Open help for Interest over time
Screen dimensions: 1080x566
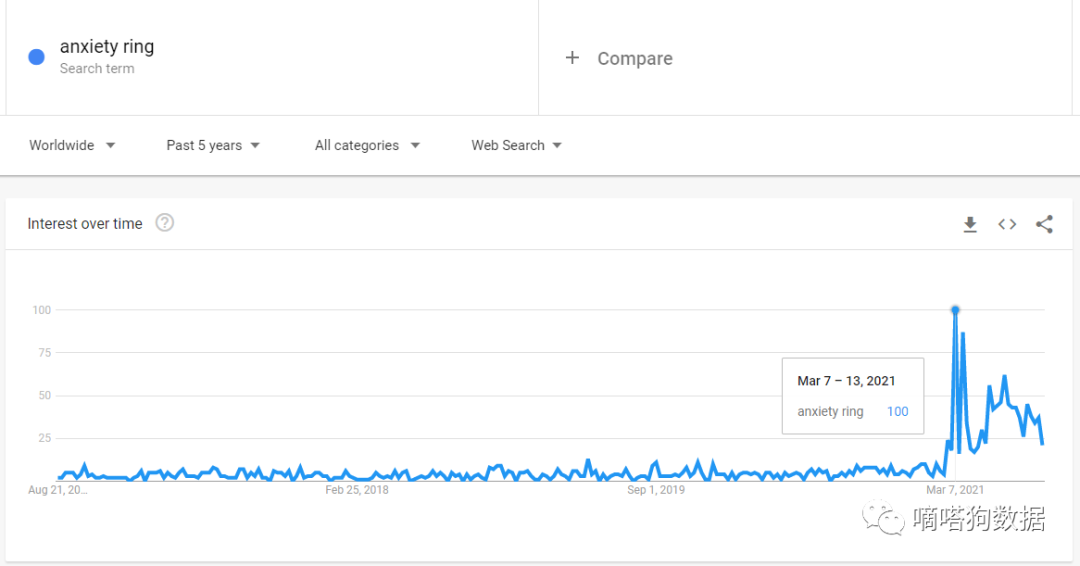point(165,223)
